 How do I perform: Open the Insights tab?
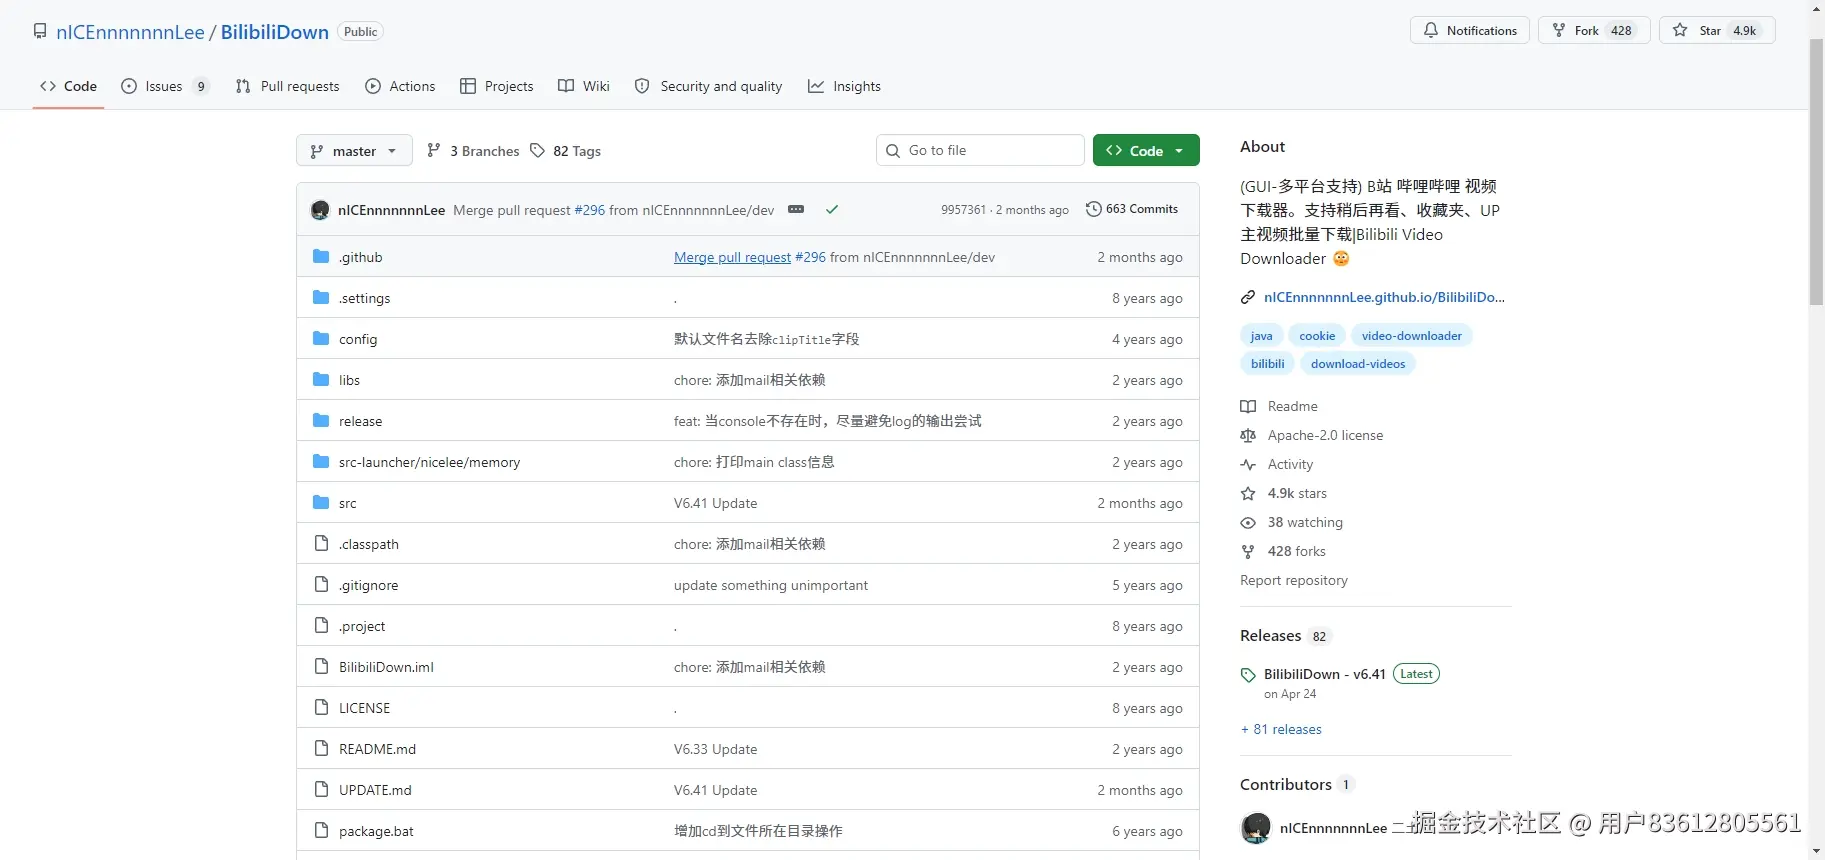point(845,86)
